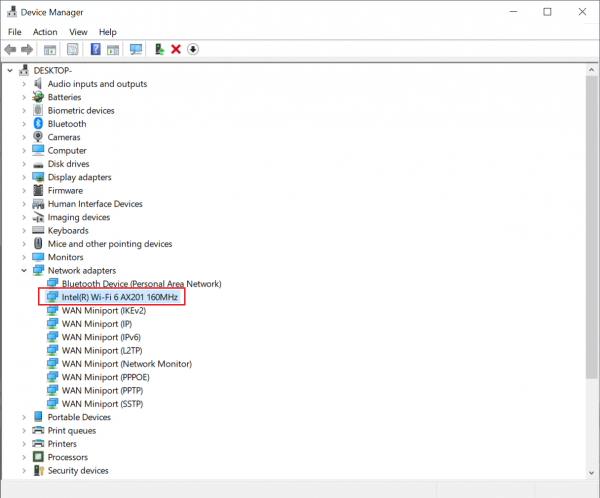Collapse the Network adapters category
Screen dimensions: 600x498
coord(24,271)
